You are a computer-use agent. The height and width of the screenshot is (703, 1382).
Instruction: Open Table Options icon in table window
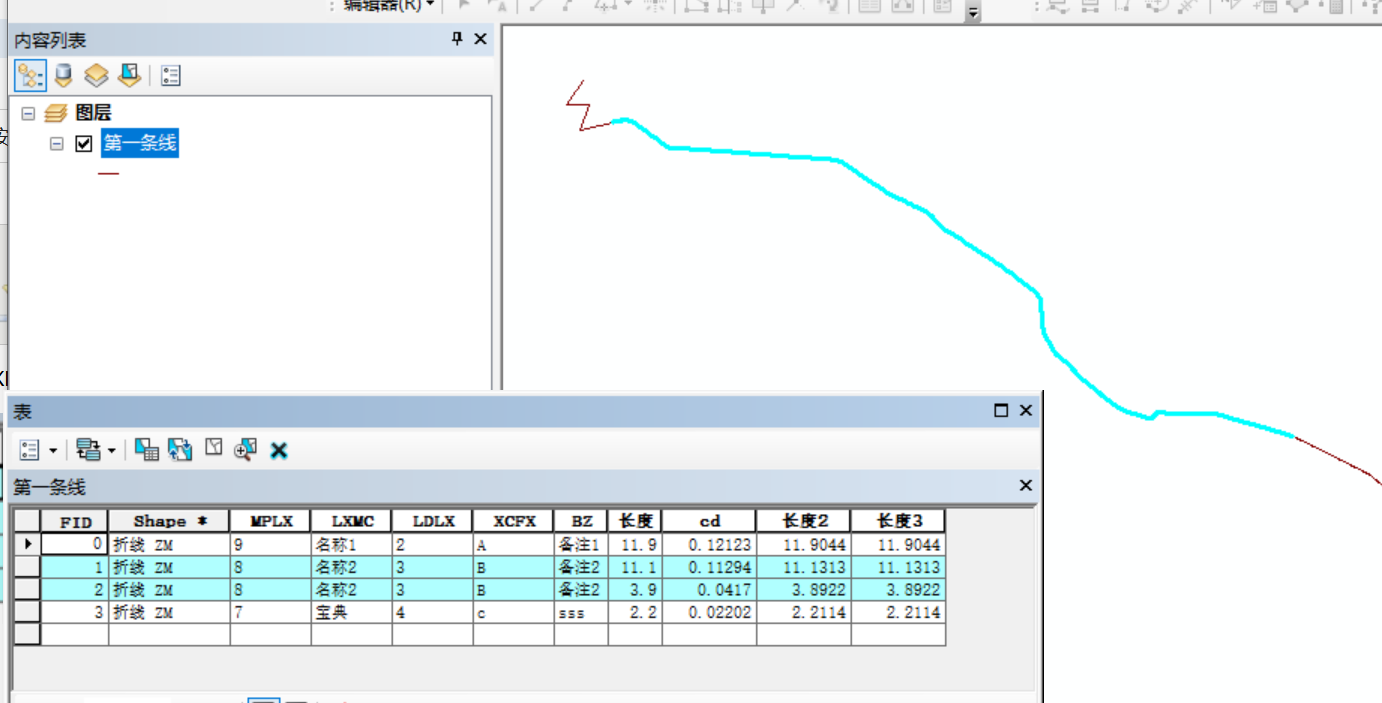pos(30,450)
